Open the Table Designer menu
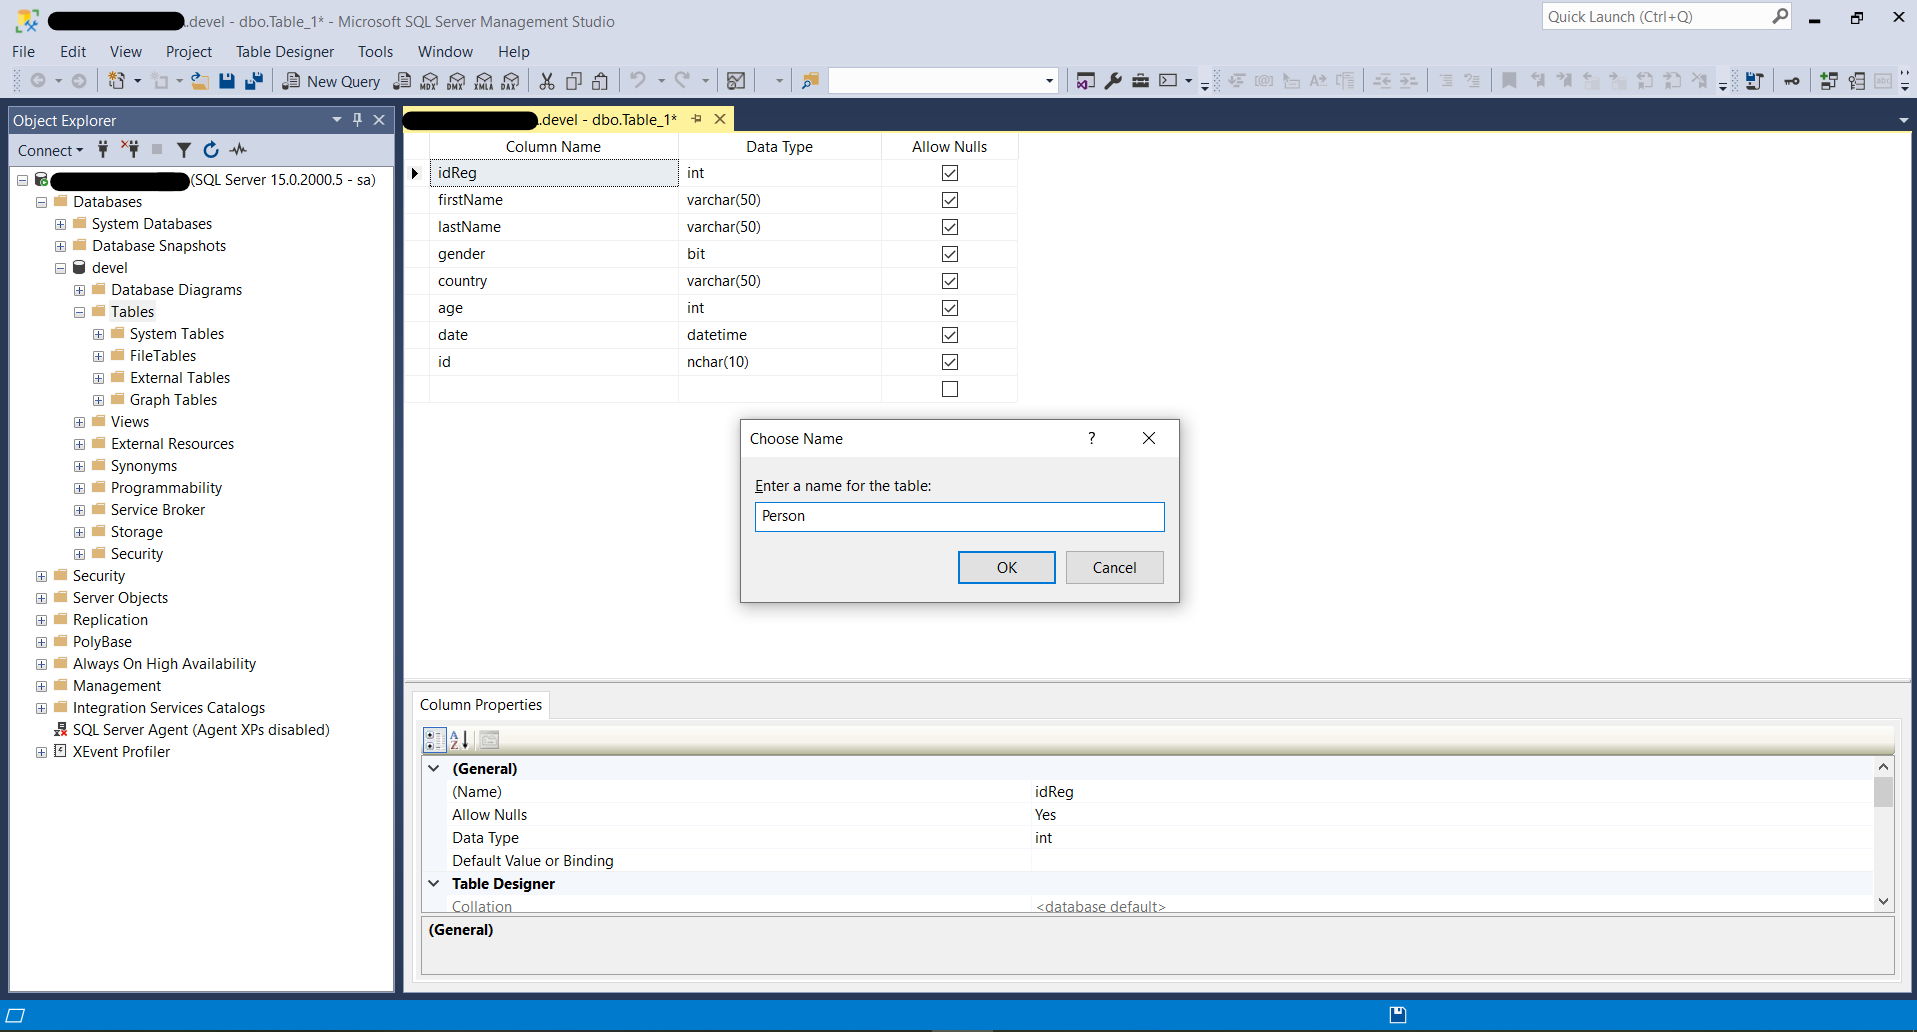 [284, 52]
